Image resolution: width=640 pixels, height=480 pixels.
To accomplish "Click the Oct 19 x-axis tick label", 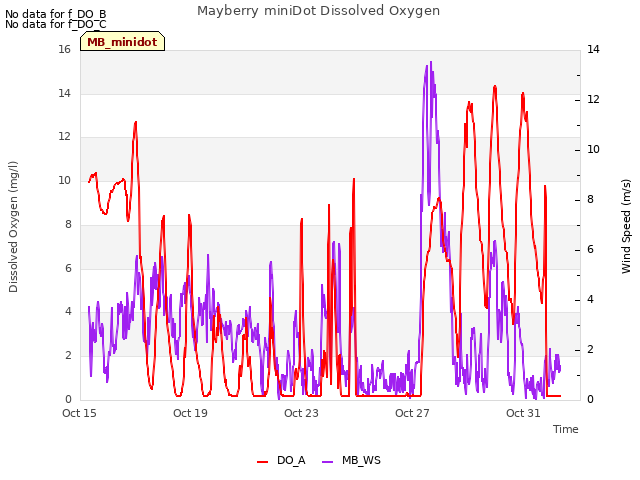I will point(190,413).
